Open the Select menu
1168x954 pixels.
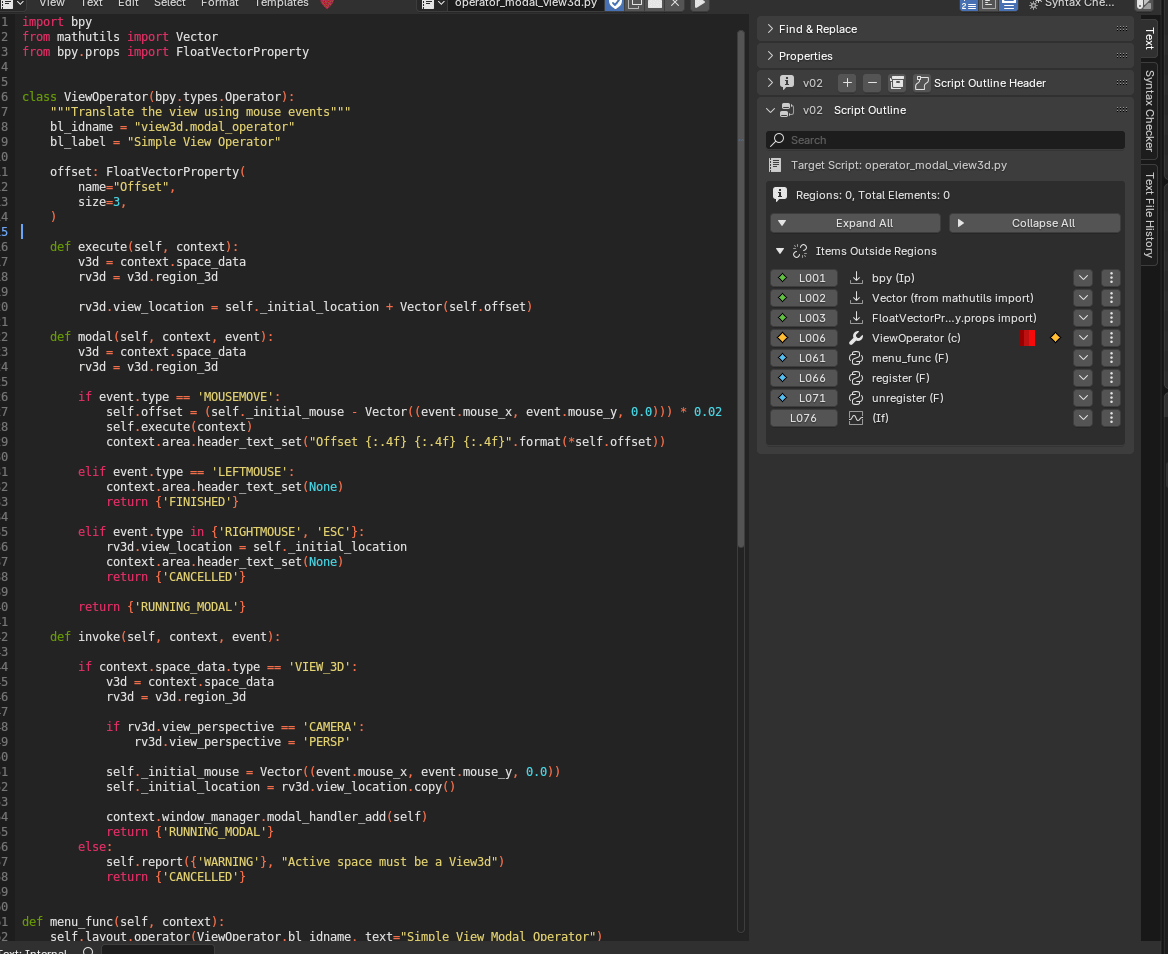(x=170, y=4)
